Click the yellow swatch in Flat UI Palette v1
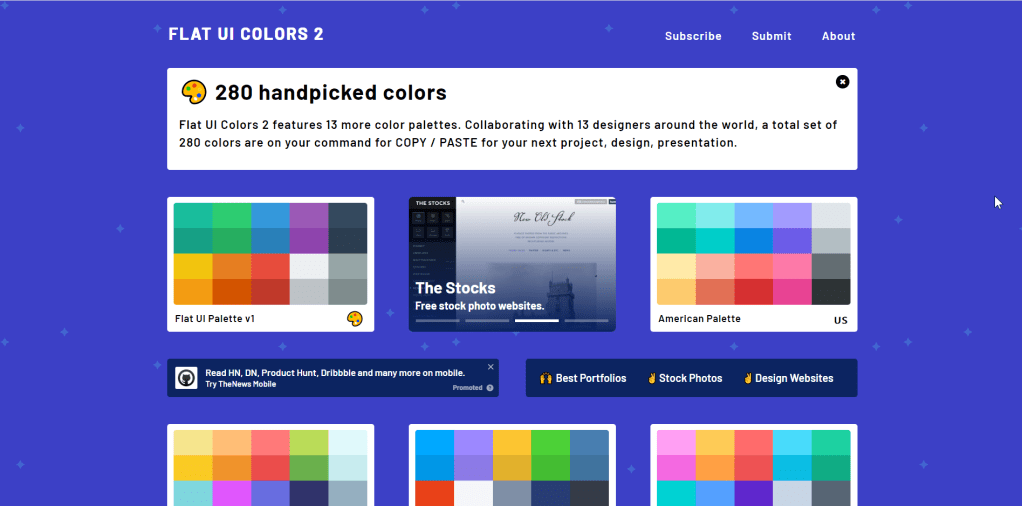 click(x=193, y=266)
